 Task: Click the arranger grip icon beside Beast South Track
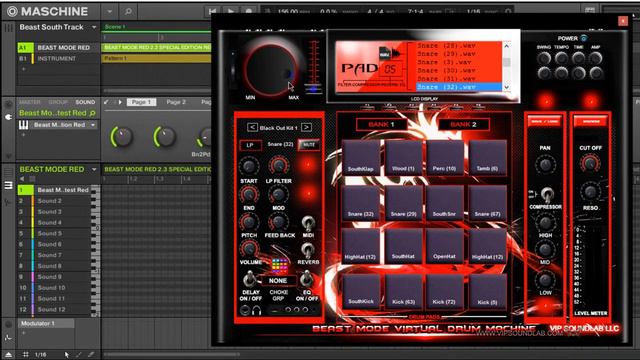click(x=8, y=28)
